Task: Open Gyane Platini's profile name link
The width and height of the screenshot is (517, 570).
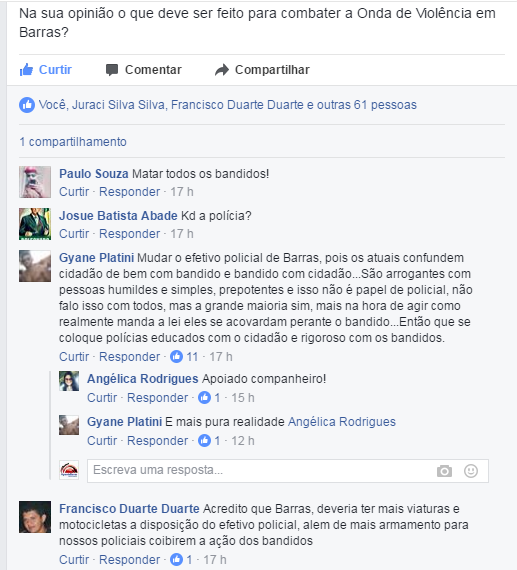Action: [97, 258]
